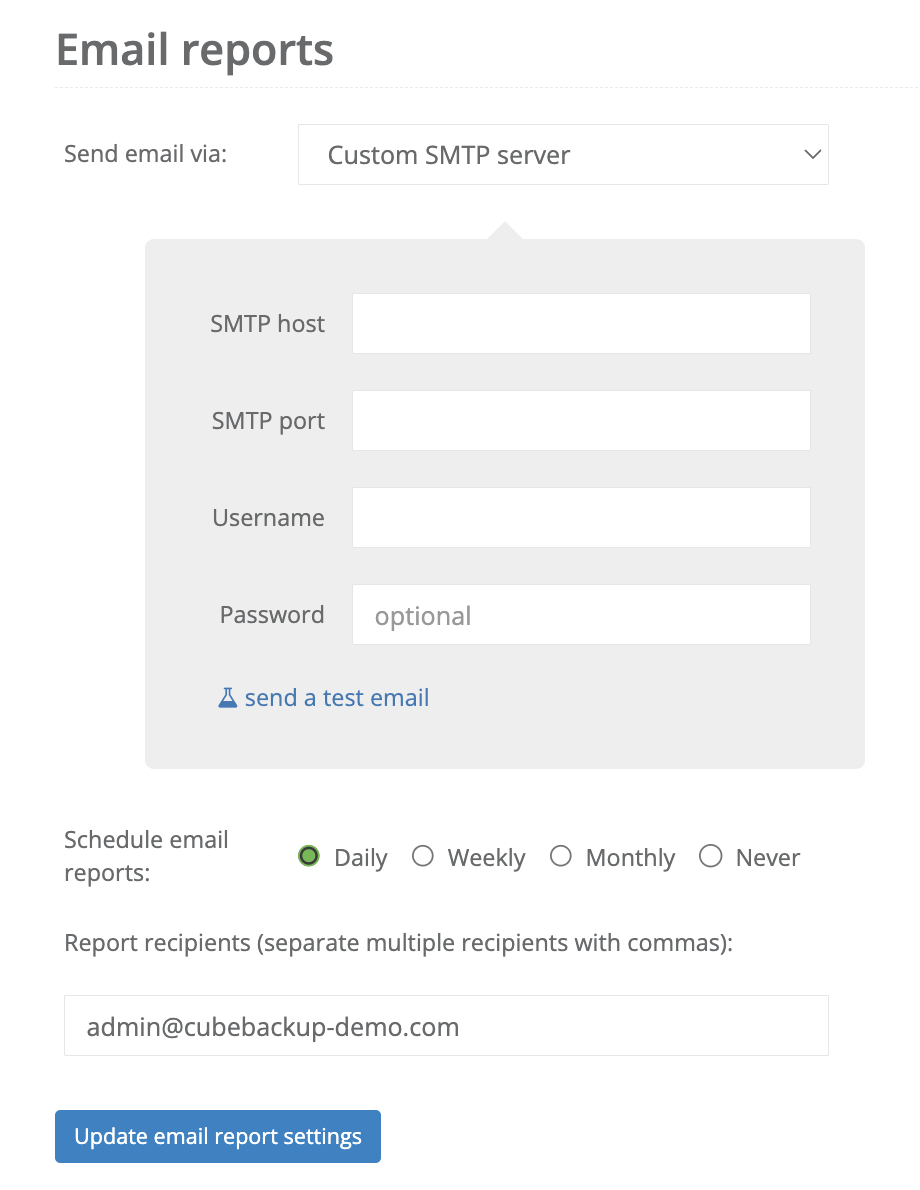Select the Weekly report schedule
This screenshot has height=1190, width=920.
click(423, 856)
